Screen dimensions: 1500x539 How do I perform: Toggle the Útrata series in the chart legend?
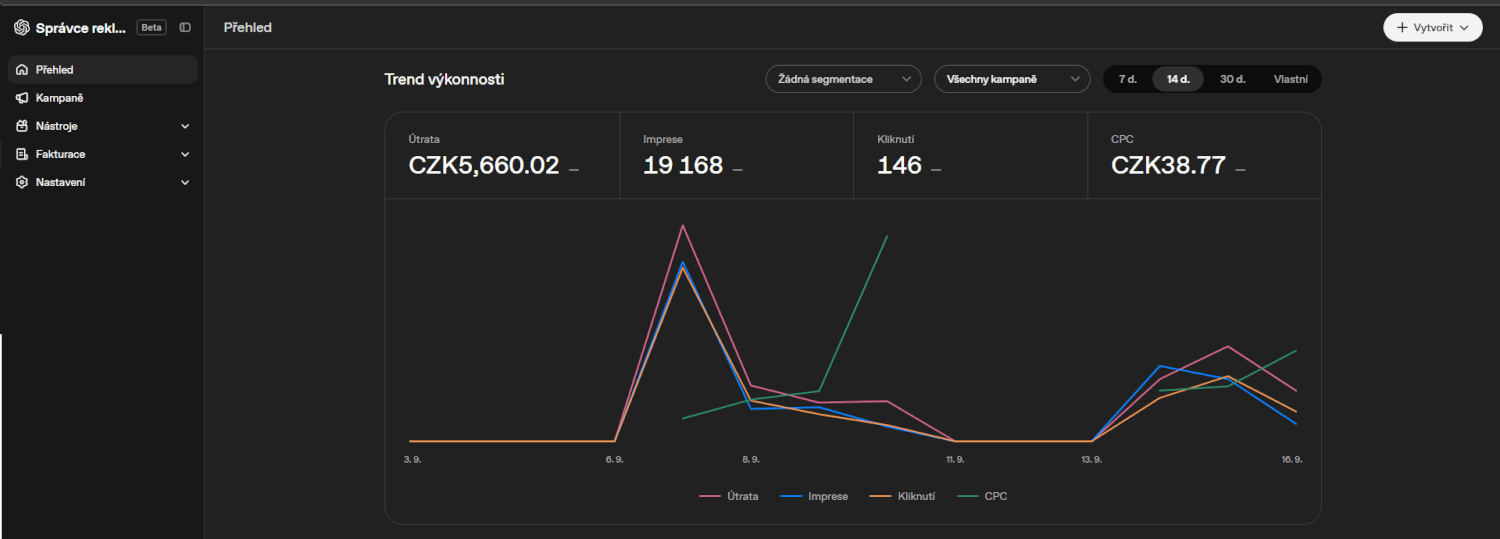pyautogui.click(x=729, y=496)
